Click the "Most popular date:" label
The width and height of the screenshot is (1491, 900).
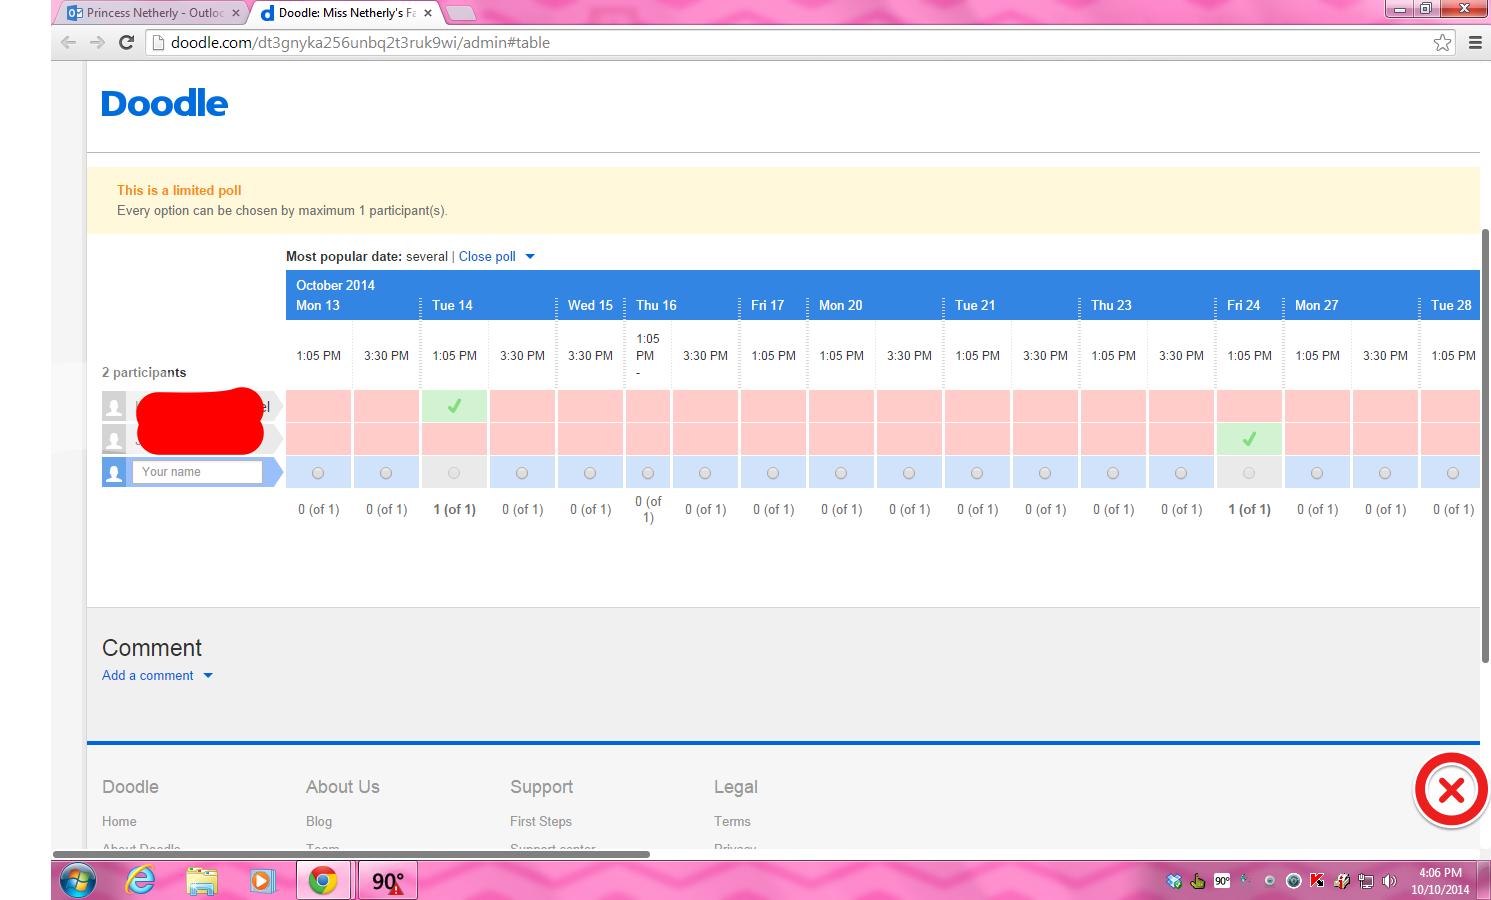pos(344,257)
